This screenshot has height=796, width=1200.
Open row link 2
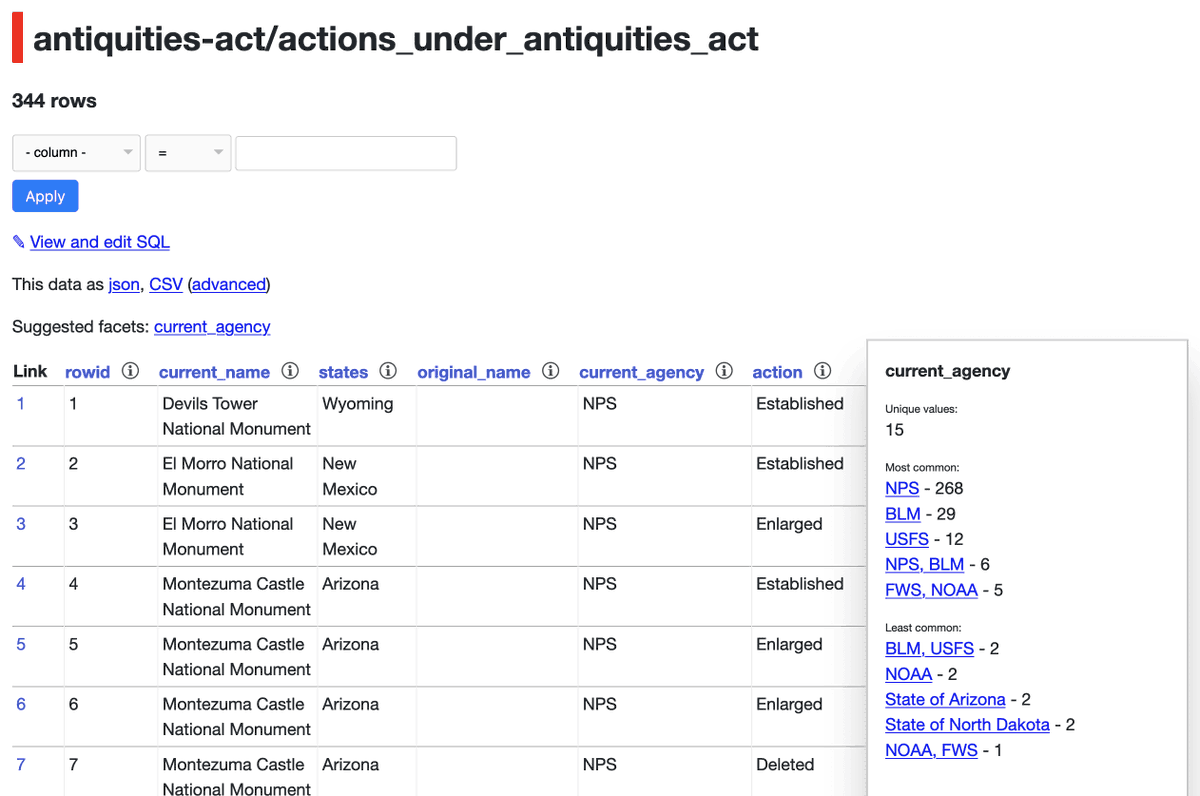(21, 463)
